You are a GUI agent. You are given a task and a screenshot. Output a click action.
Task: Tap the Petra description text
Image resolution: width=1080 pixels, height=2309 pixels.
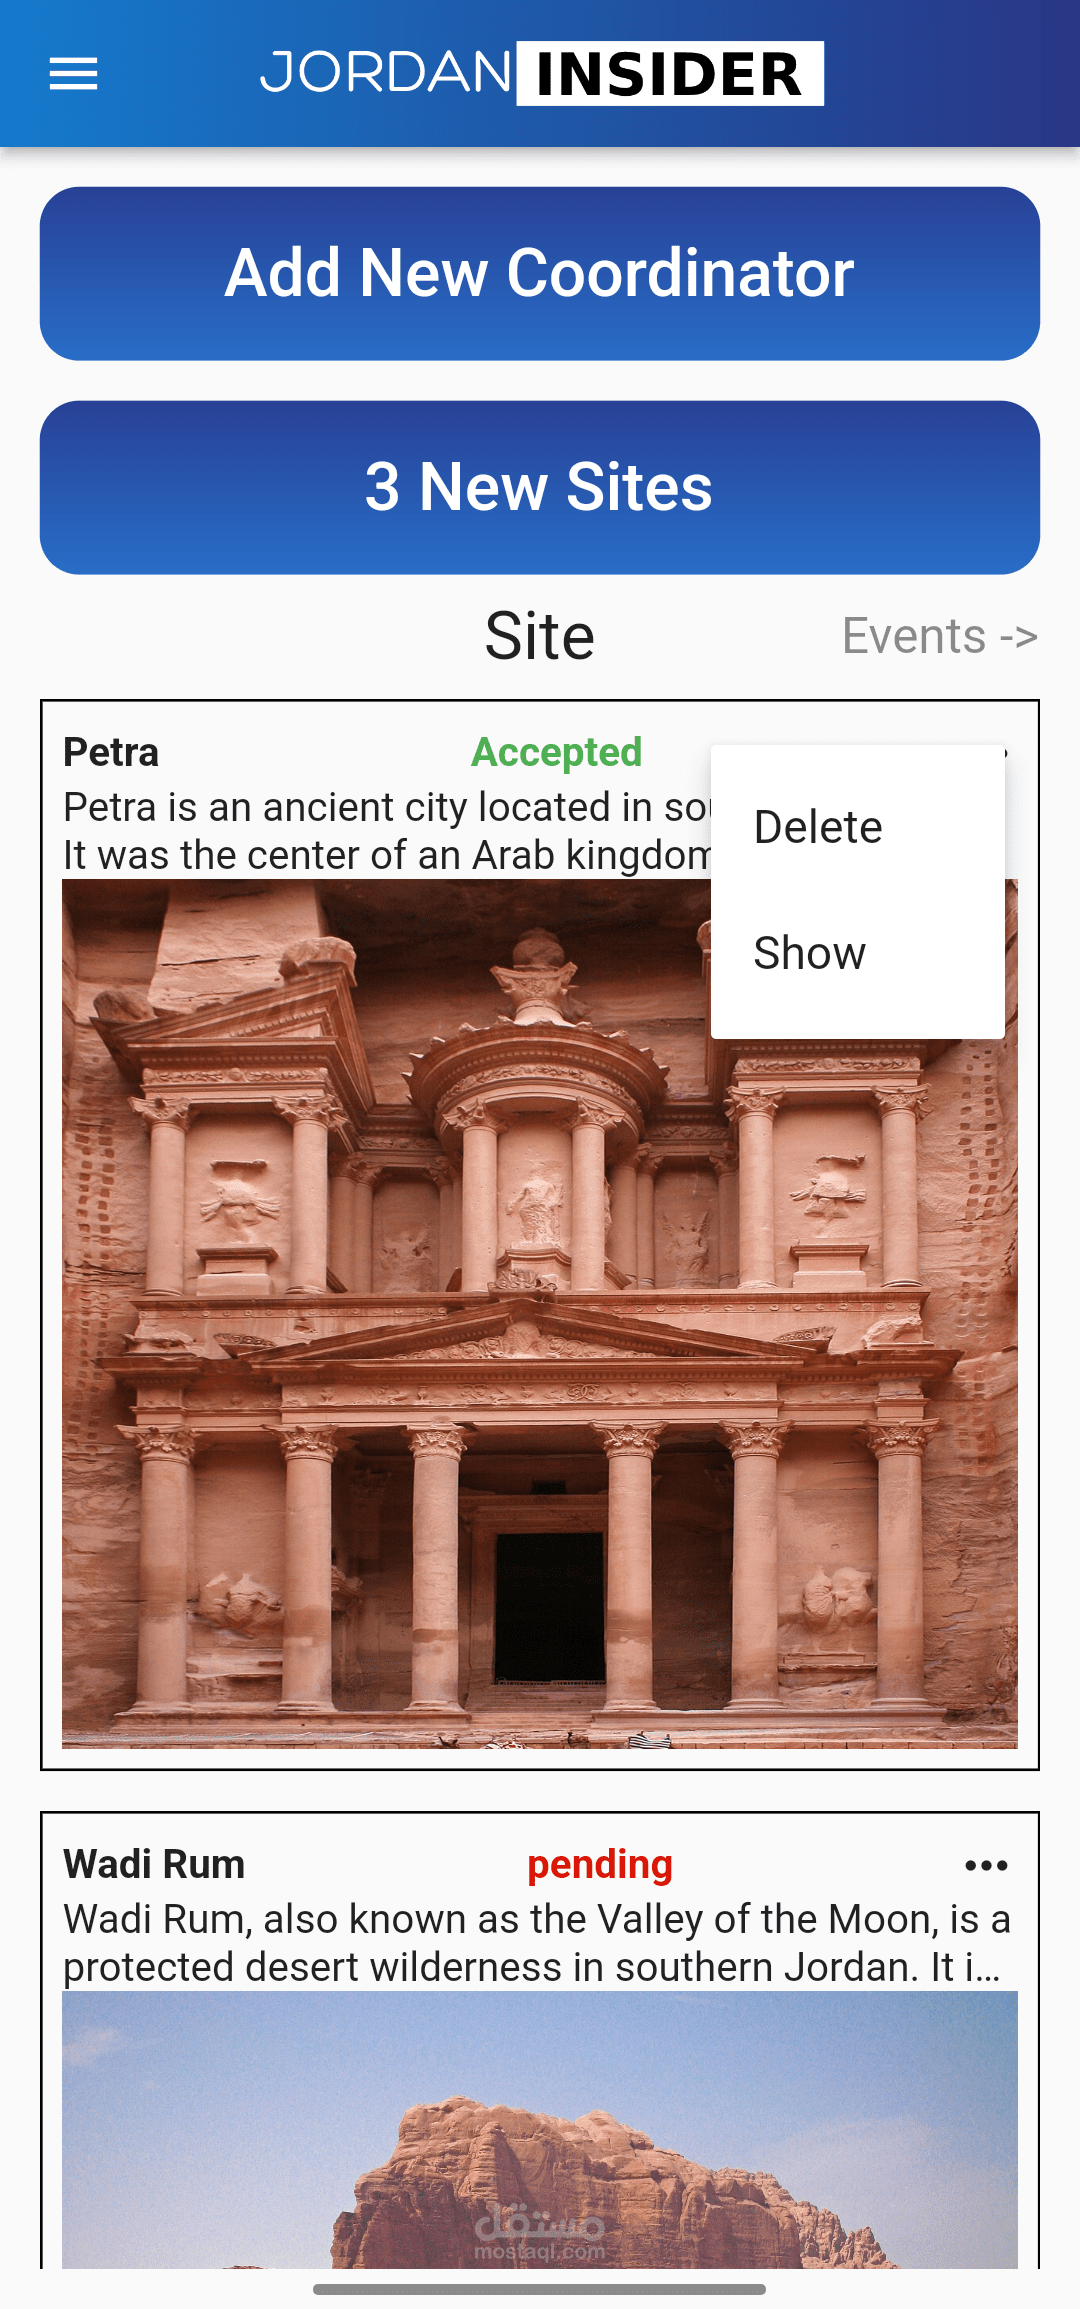(387, 831)
